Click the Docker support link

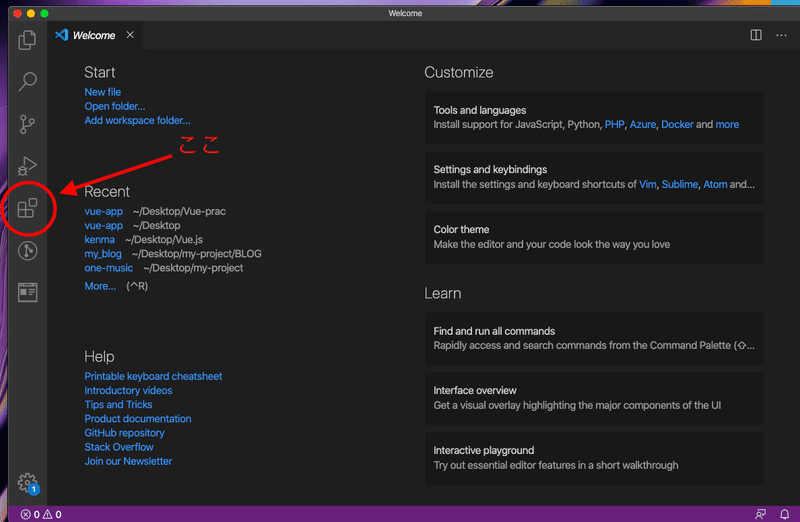tap(677, 125)
